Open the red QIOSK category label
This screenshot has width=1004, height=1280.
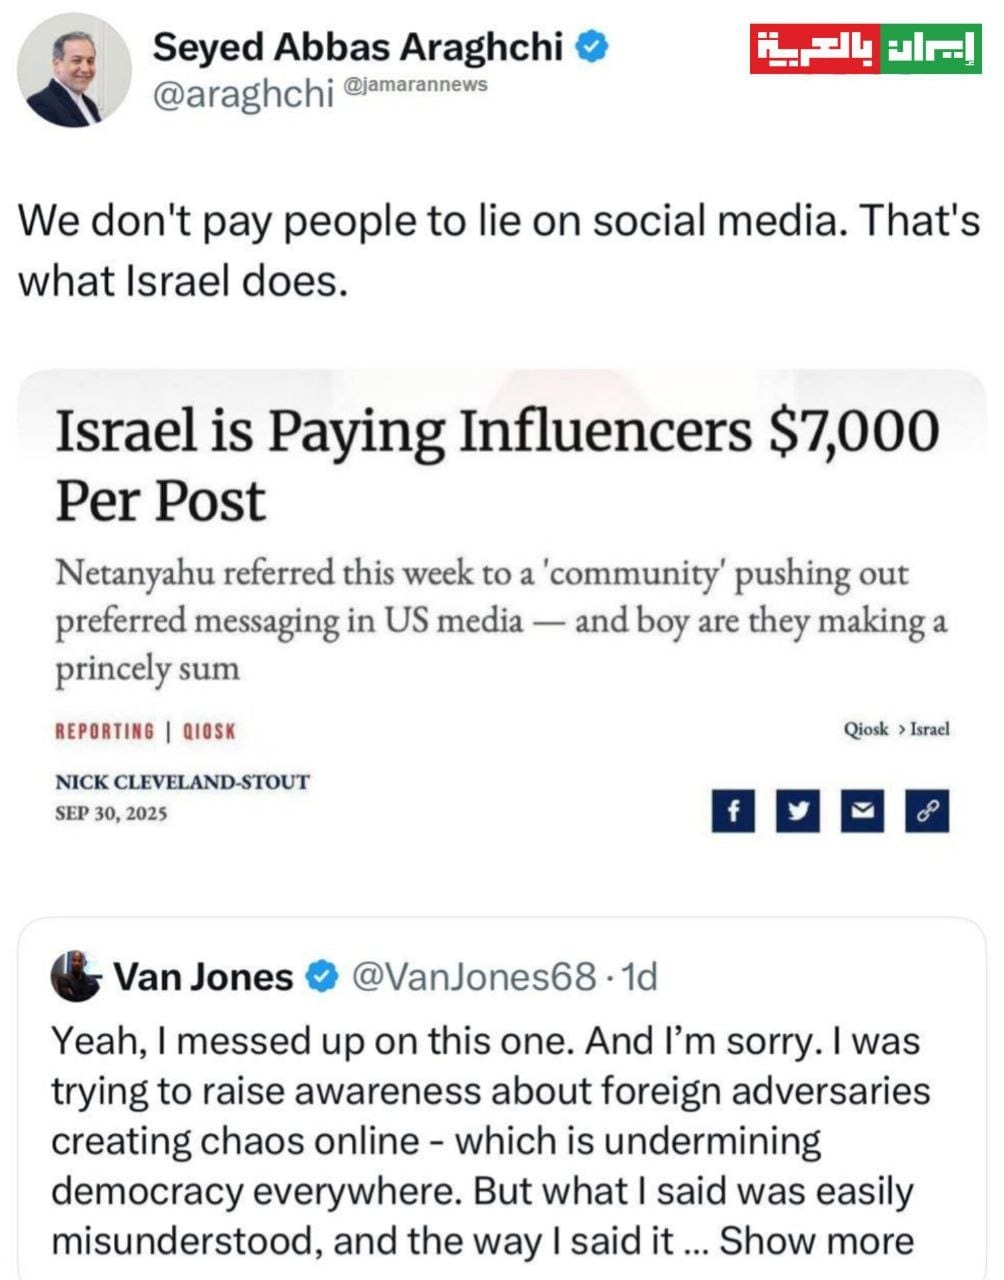tap(209, 731)
